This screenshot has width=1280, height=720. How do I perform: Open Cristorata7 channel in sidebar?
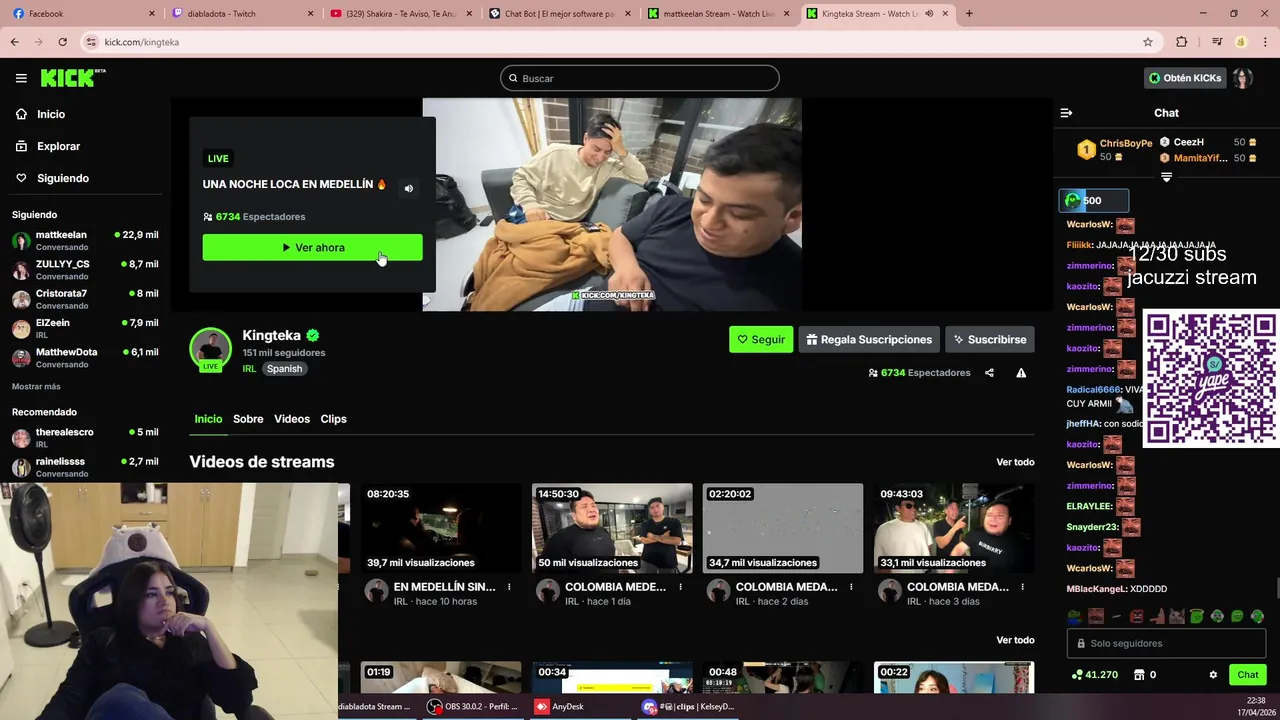(85, 299)
